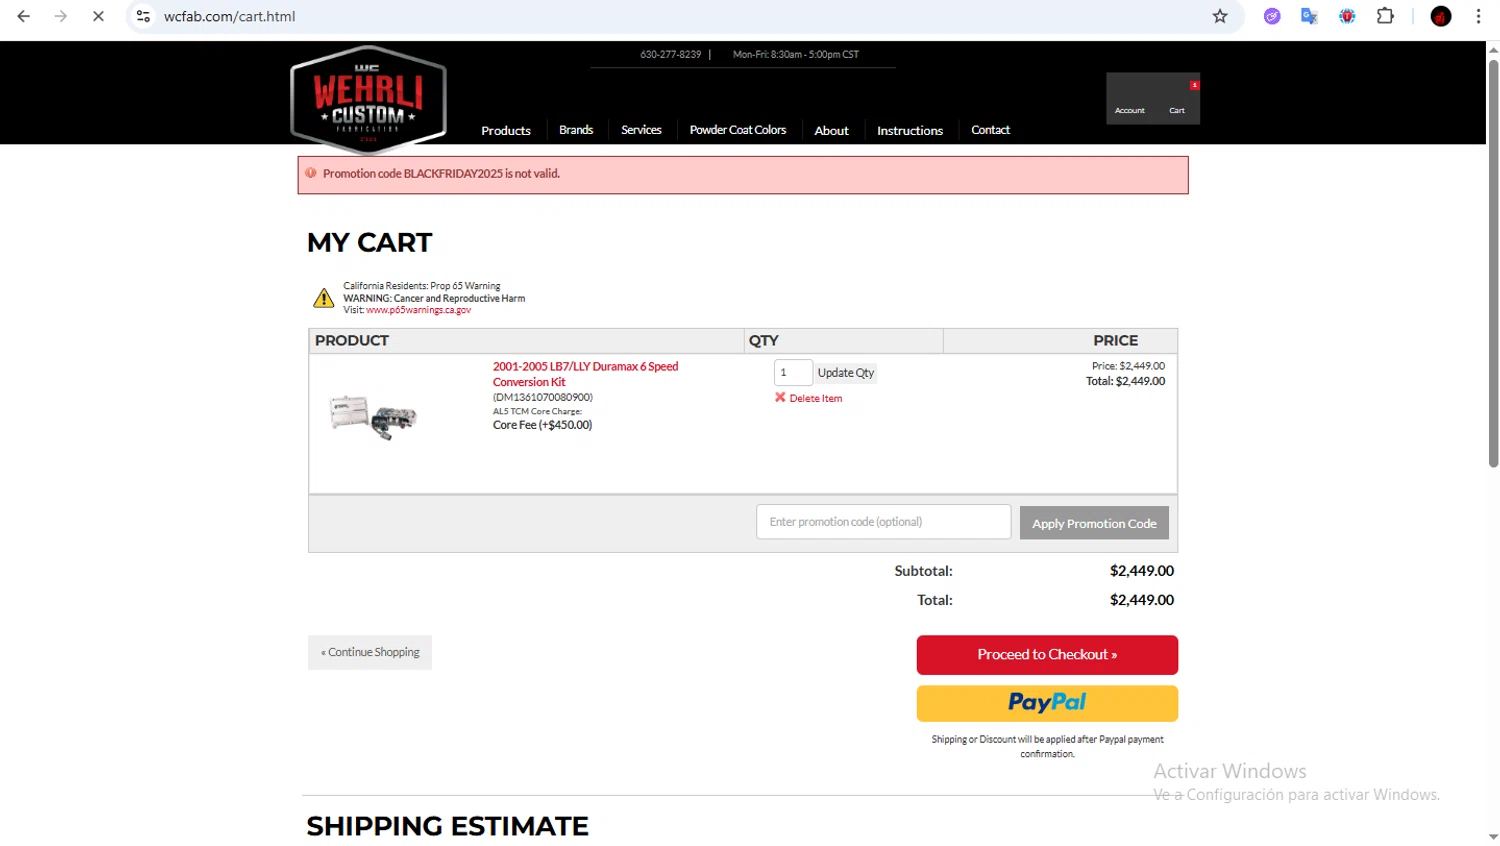Focus the quantity input field
The width and height of the screenshot is (1500, 846).
(793, 373)
